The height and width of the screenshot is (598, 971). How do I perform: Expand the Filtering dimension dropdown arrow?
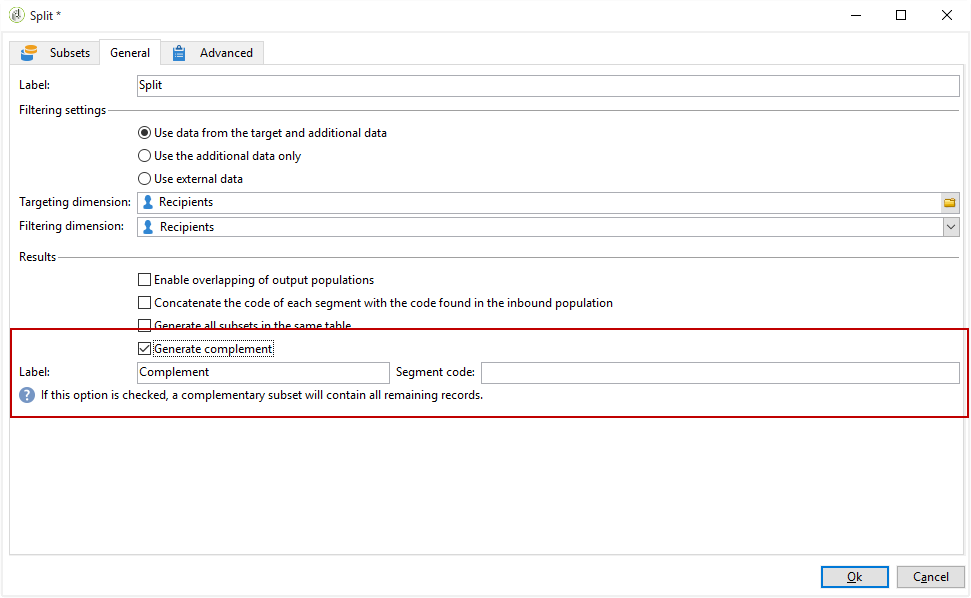(951, 227)
